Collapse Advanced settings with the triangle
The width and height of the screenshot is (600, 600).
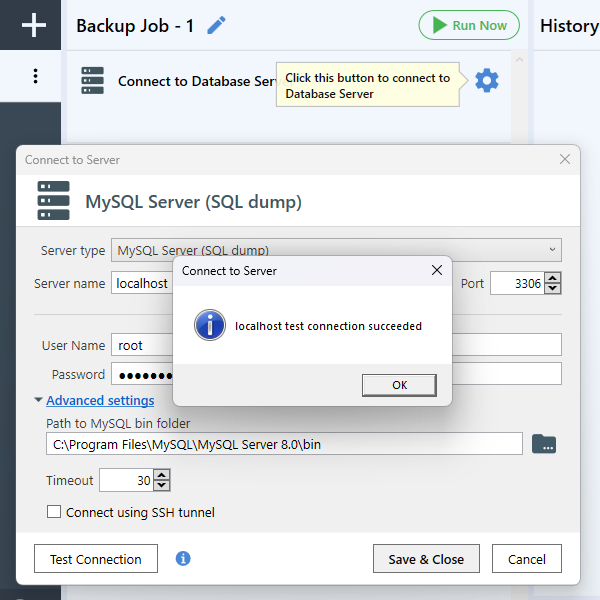click(x=38, y=400)
